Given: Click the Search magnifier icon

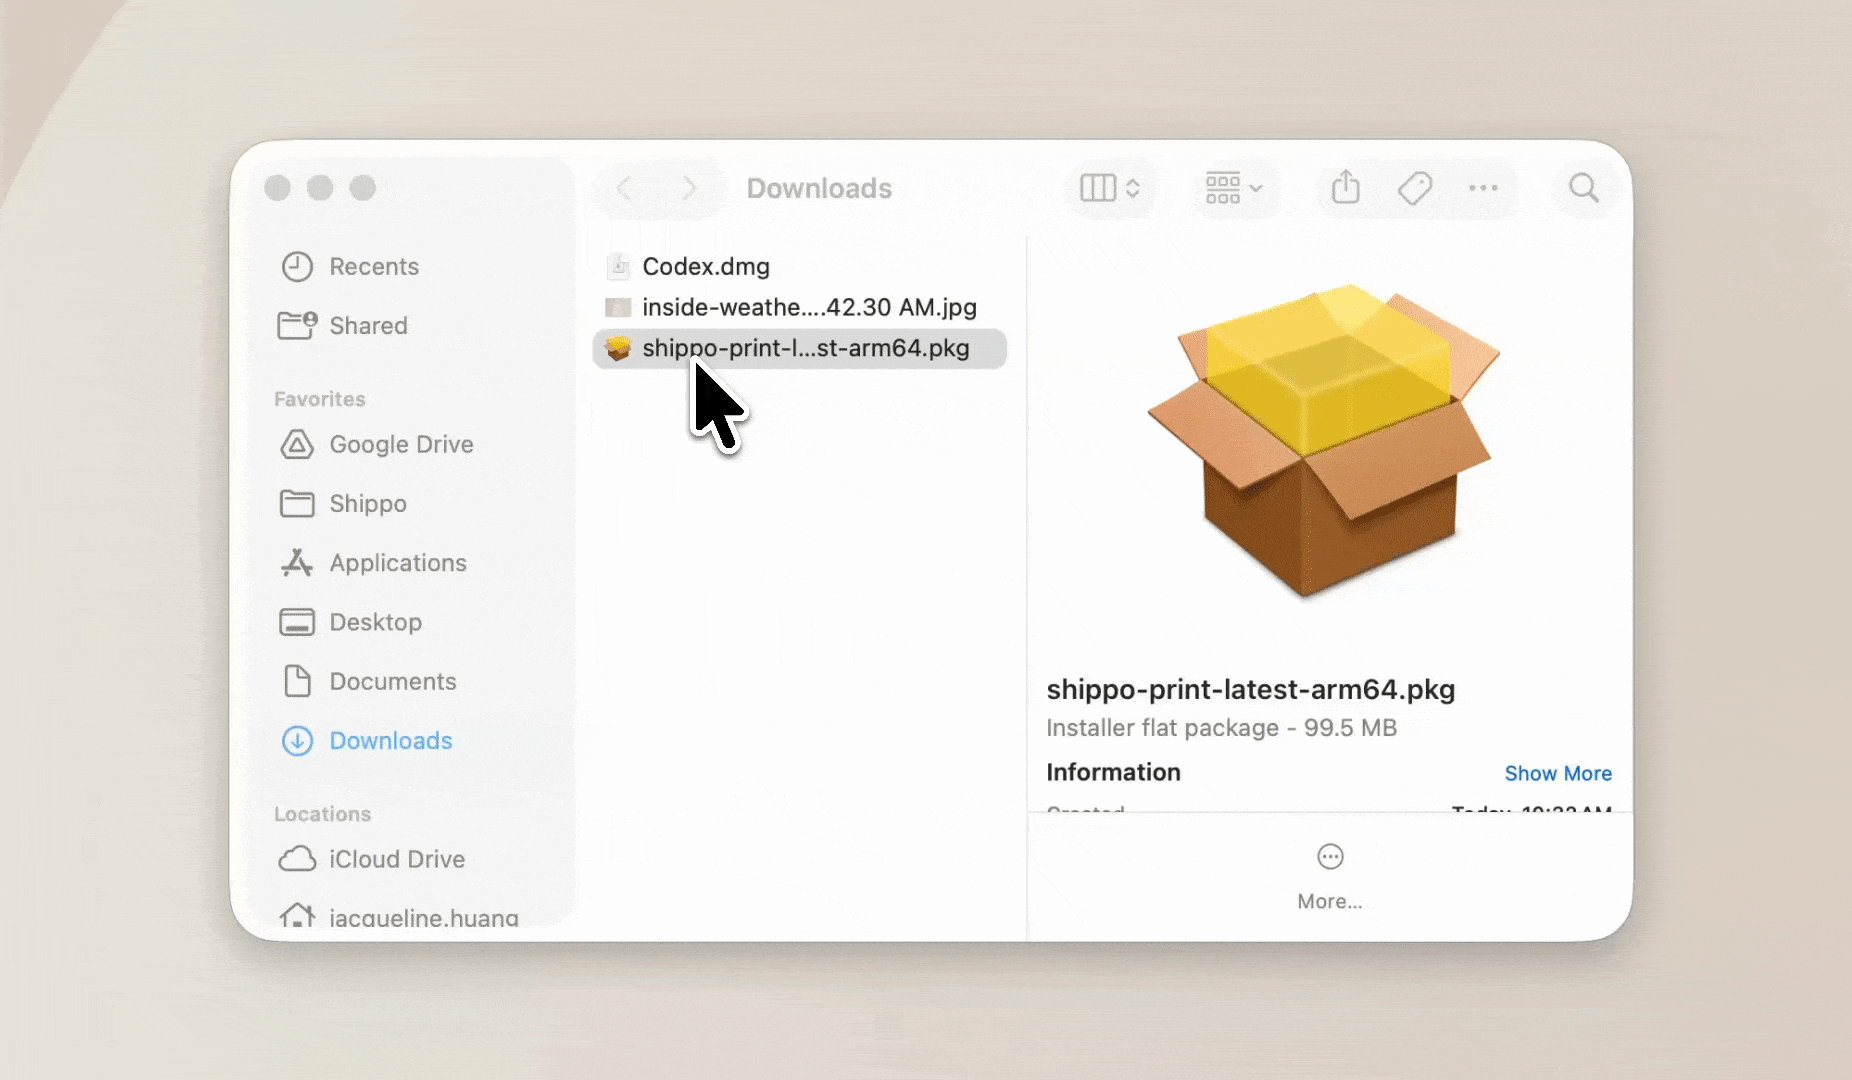Looking at the screenshot, I should click(x=1583, y=188).
